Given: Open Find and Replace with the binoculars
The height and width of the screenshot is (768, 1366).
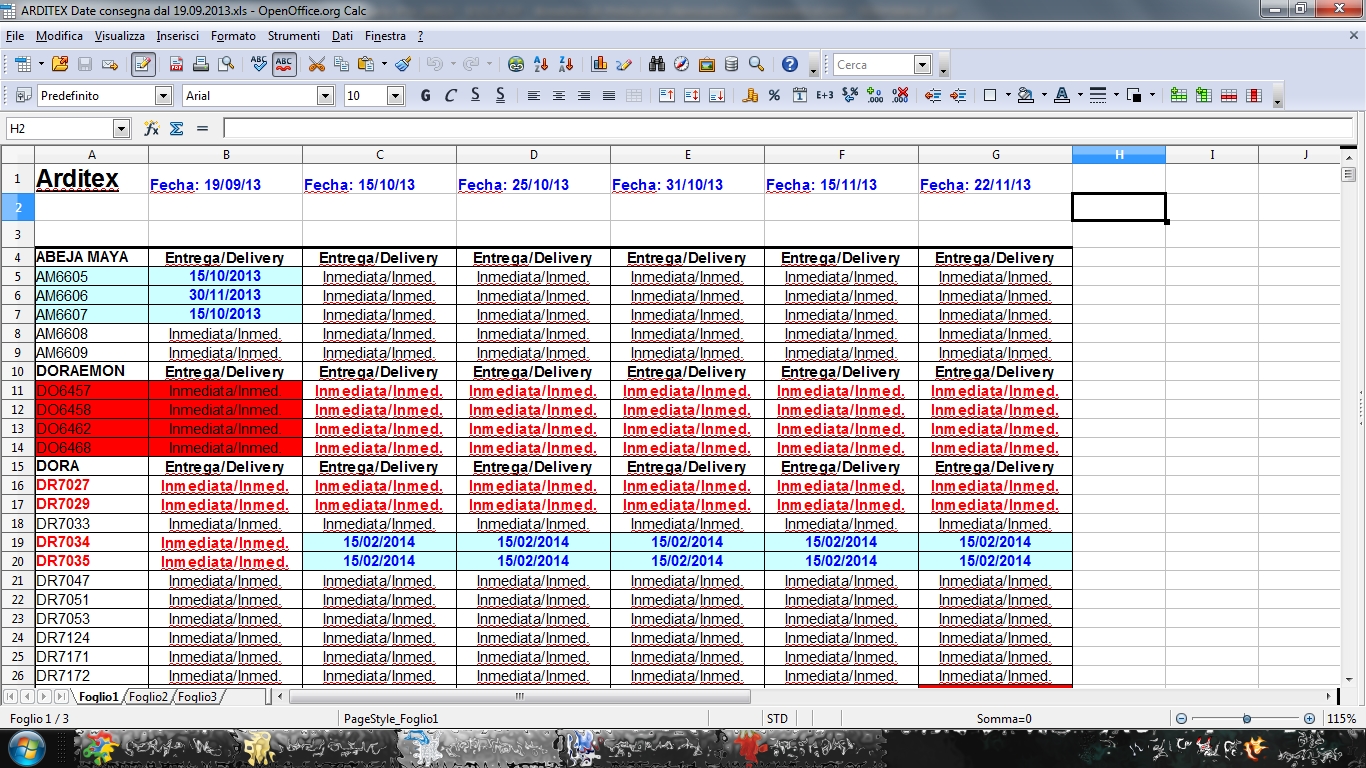Looking at the screenshot, I should [x=657, y=65].
